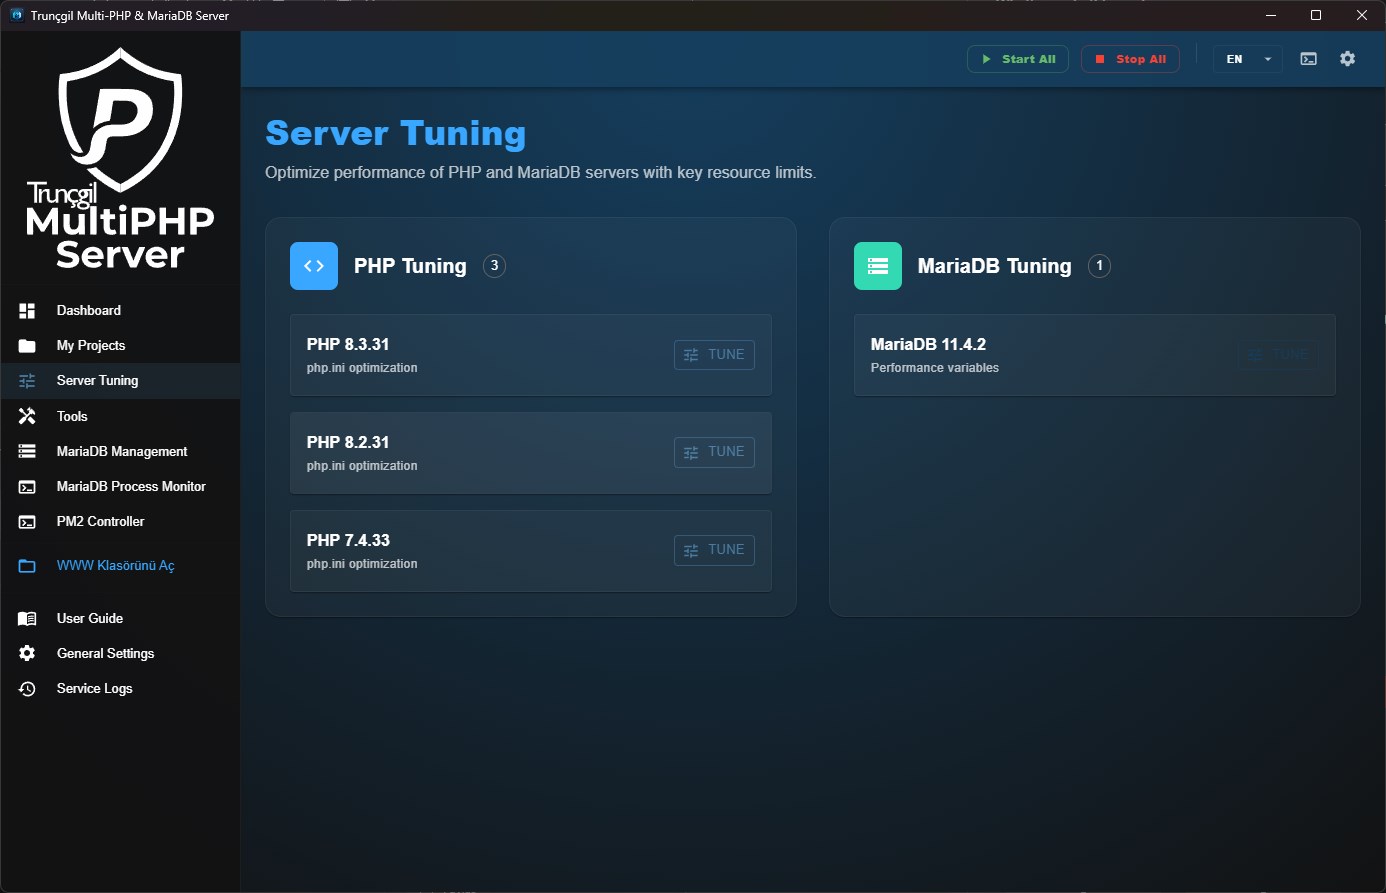Click Stop All button
The height and width of the screenshot is (893, 1386).
(1130, 59)
